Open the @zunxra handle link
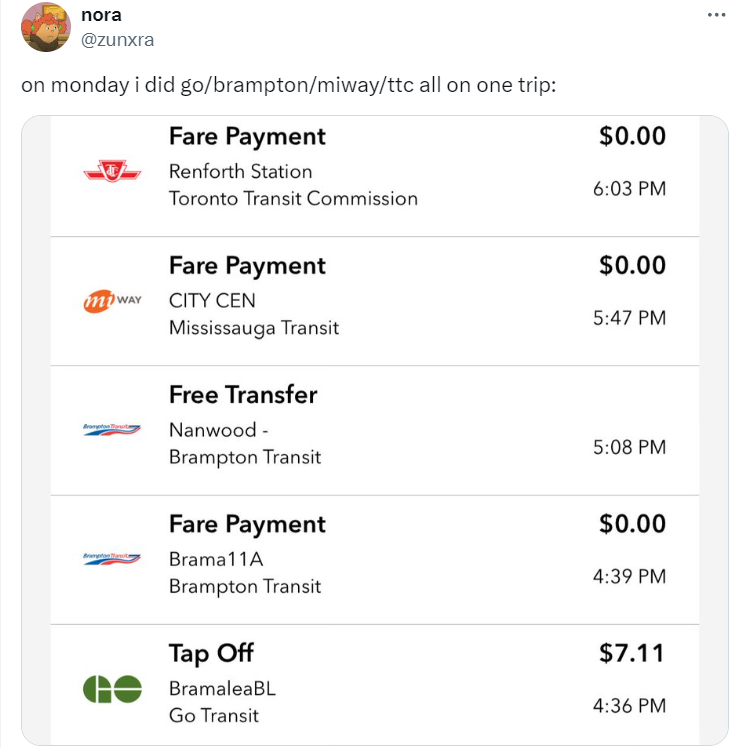Image resolution: width=739 pixels, height=748 pixels. tap(117, 39)
